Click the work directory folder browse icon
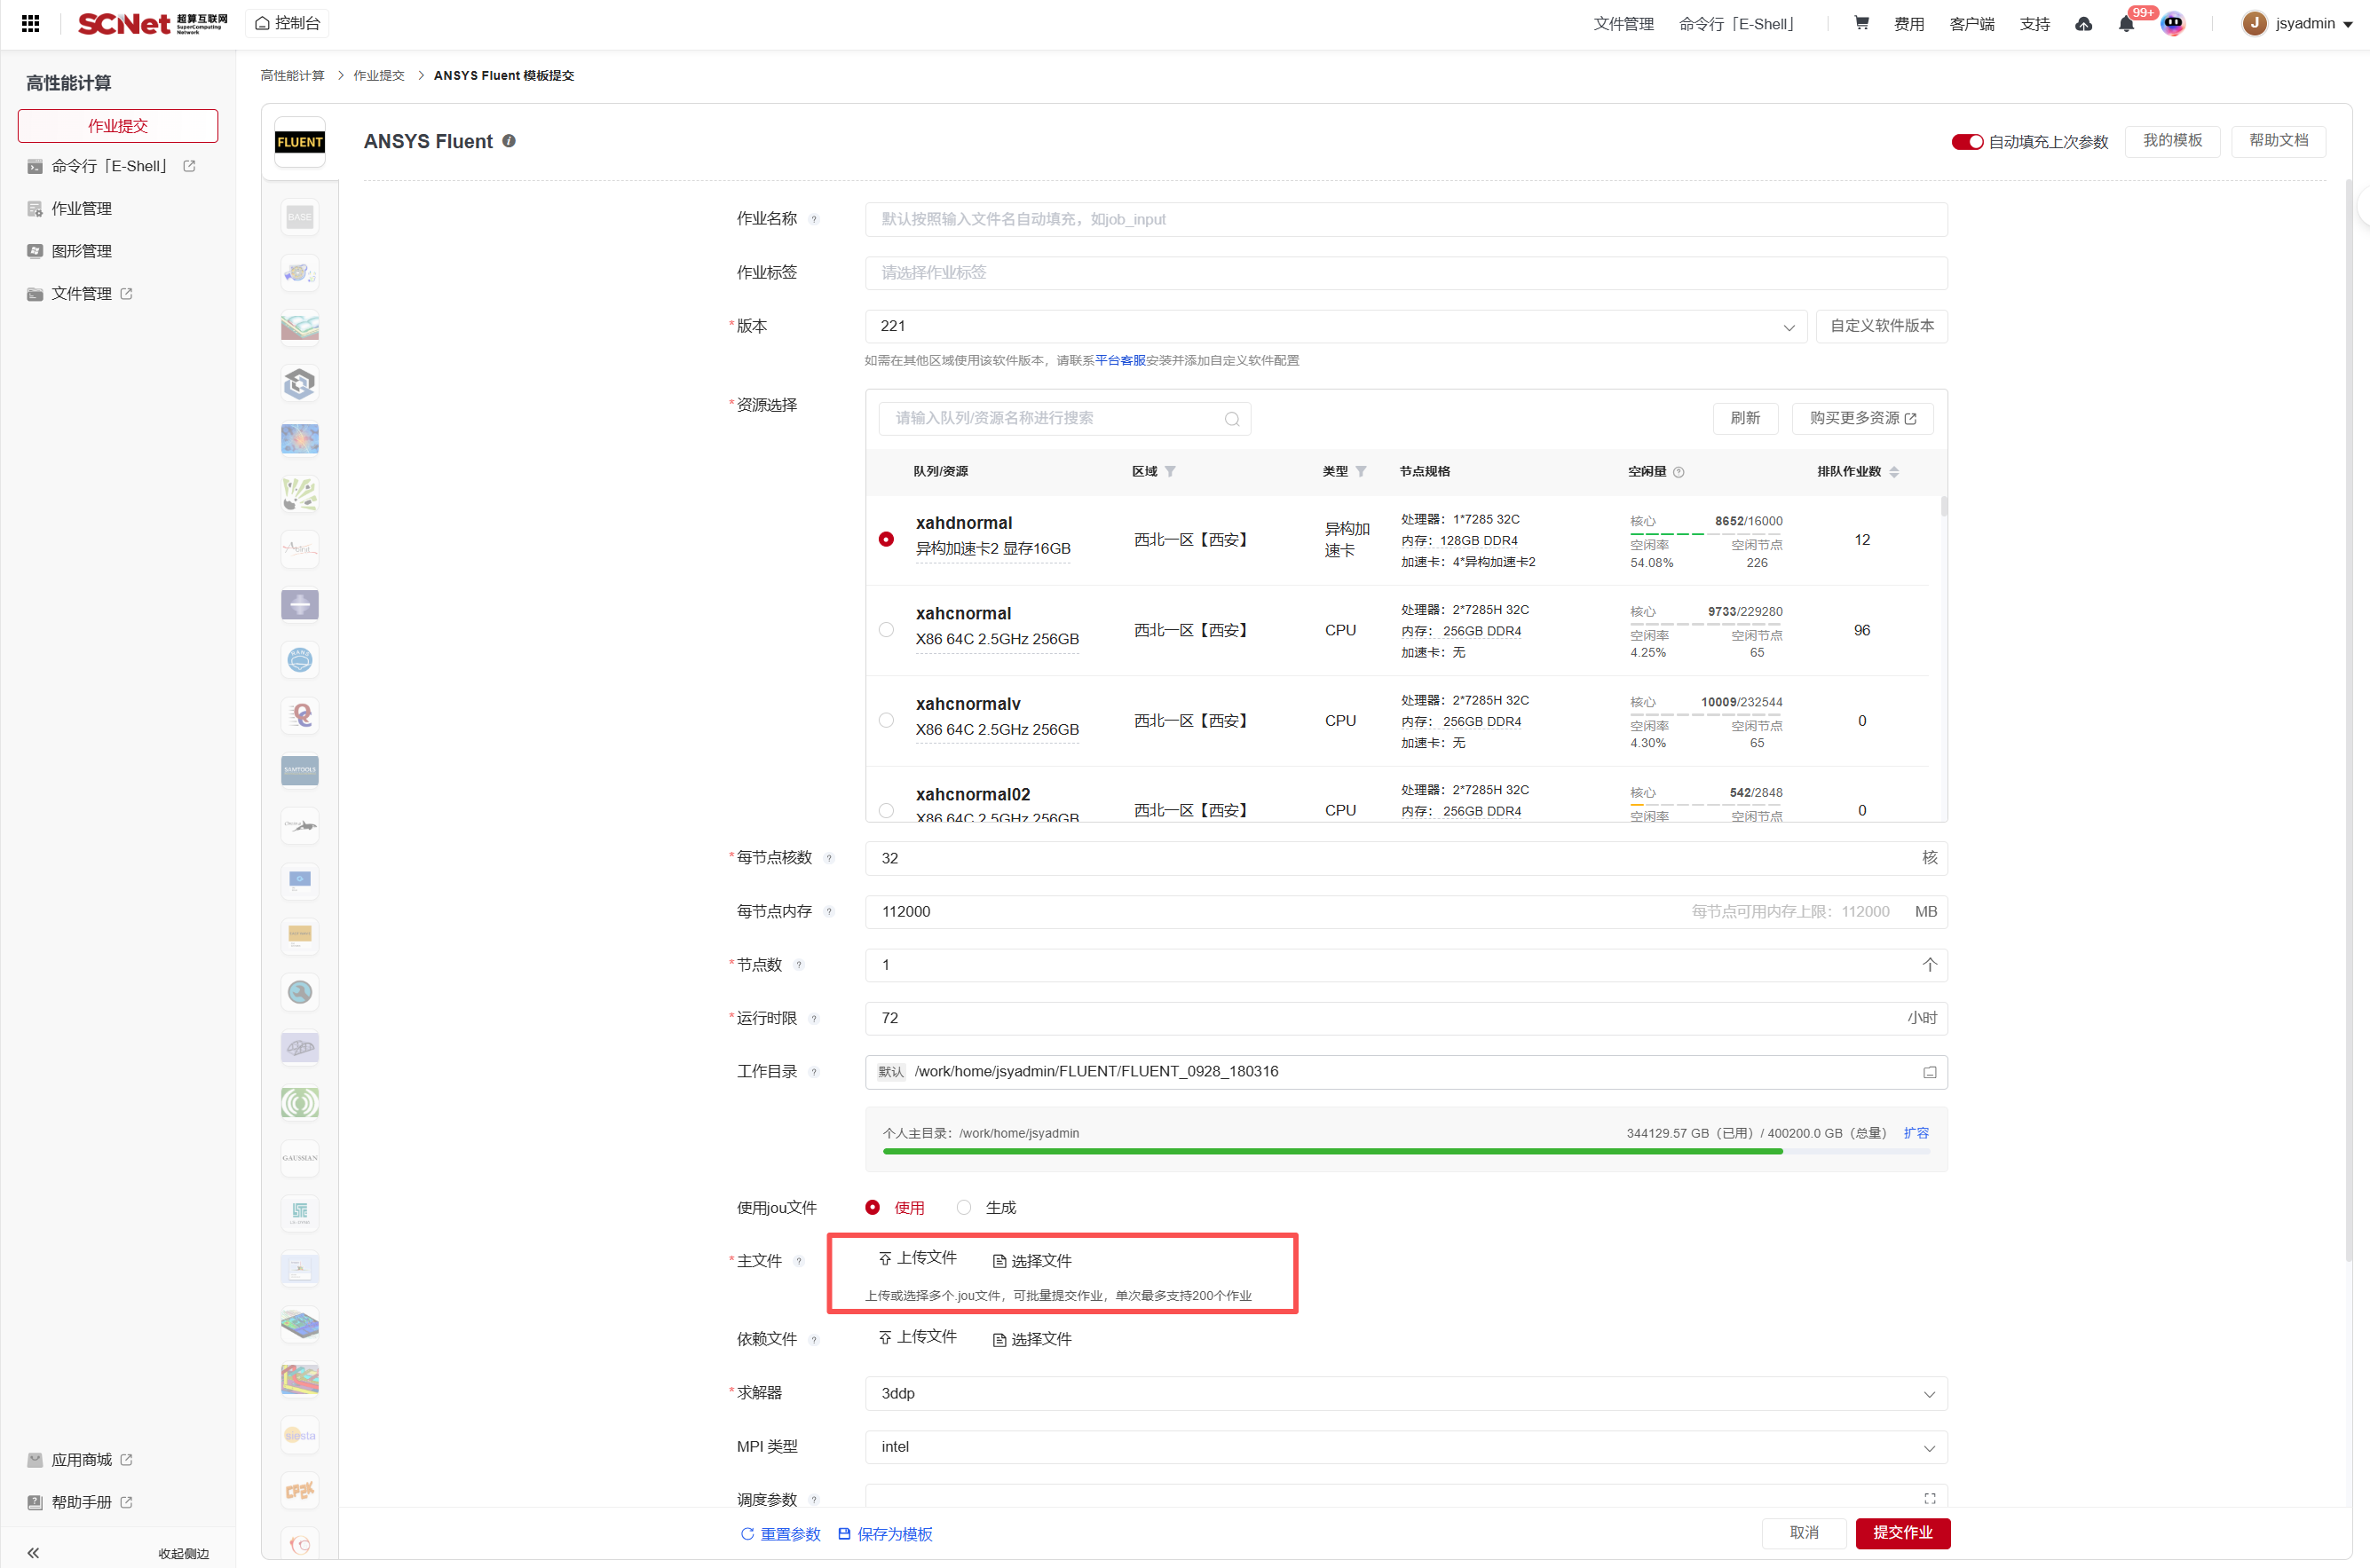 [1929, 1072]
